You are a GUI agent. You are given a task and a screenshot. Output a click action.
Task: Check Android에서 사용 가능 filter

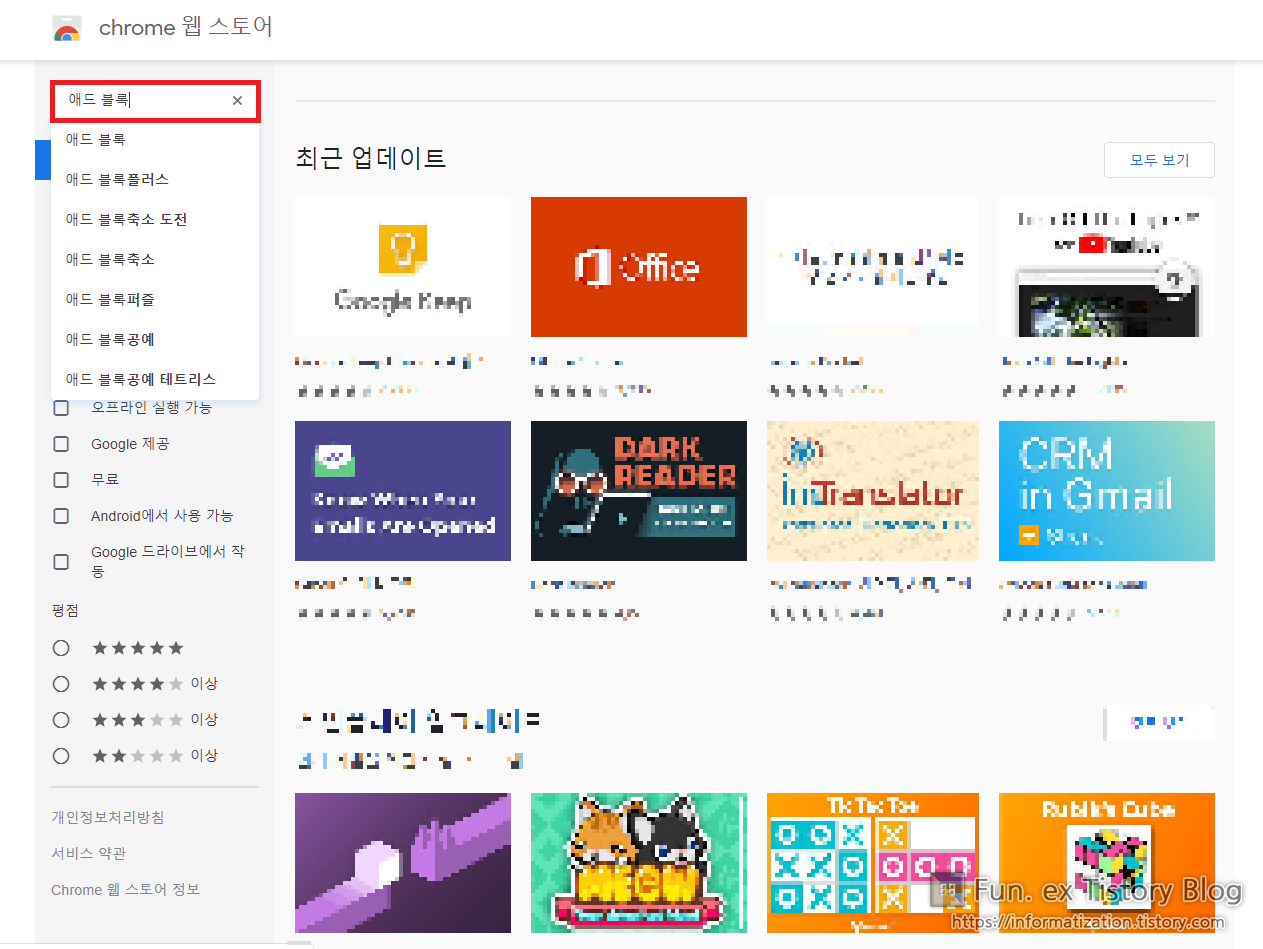pos(61,516)
